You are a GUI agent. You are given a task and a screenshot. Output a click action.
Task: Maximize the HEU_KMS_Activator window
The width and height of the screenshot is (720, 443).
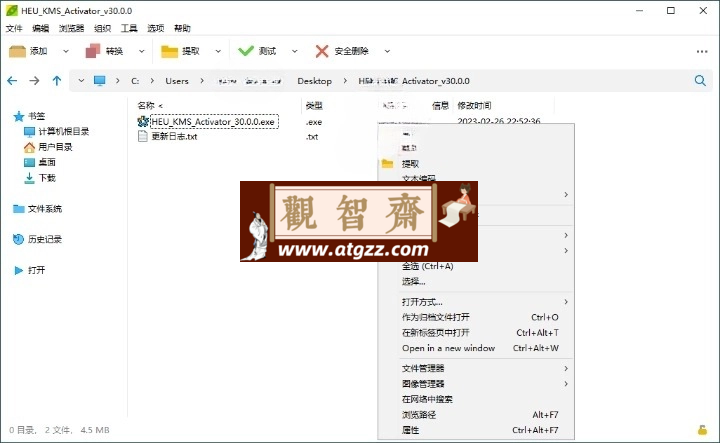671,11
